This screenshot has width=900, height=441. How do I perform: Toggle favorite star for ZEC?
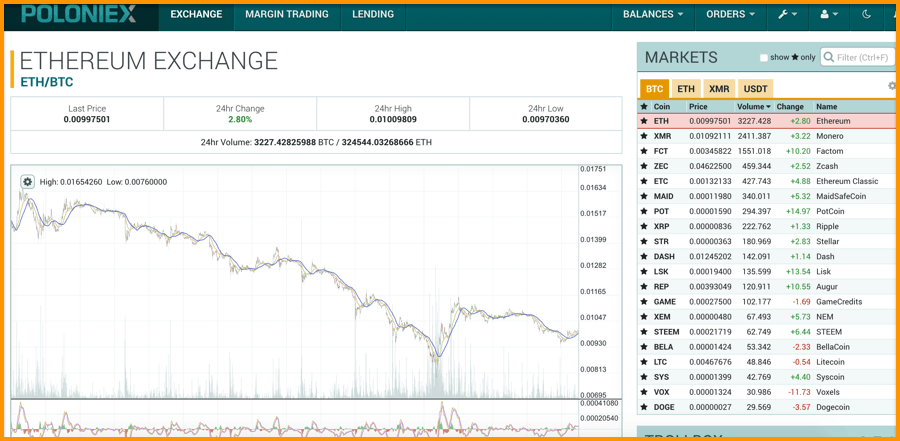click(644, 166)
